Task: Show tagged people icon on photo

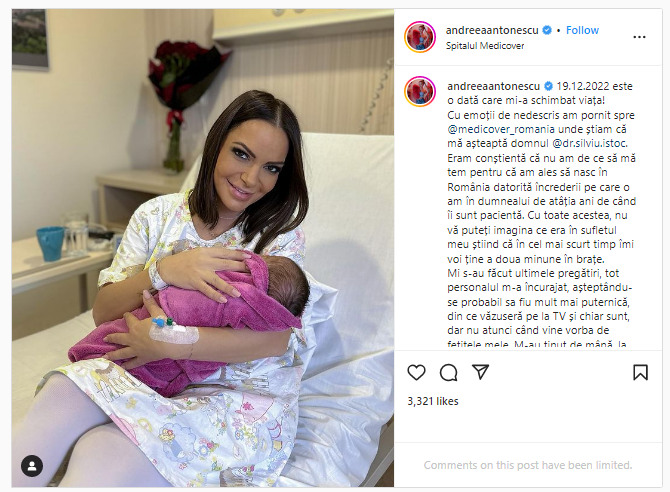Action: point(32,465)
